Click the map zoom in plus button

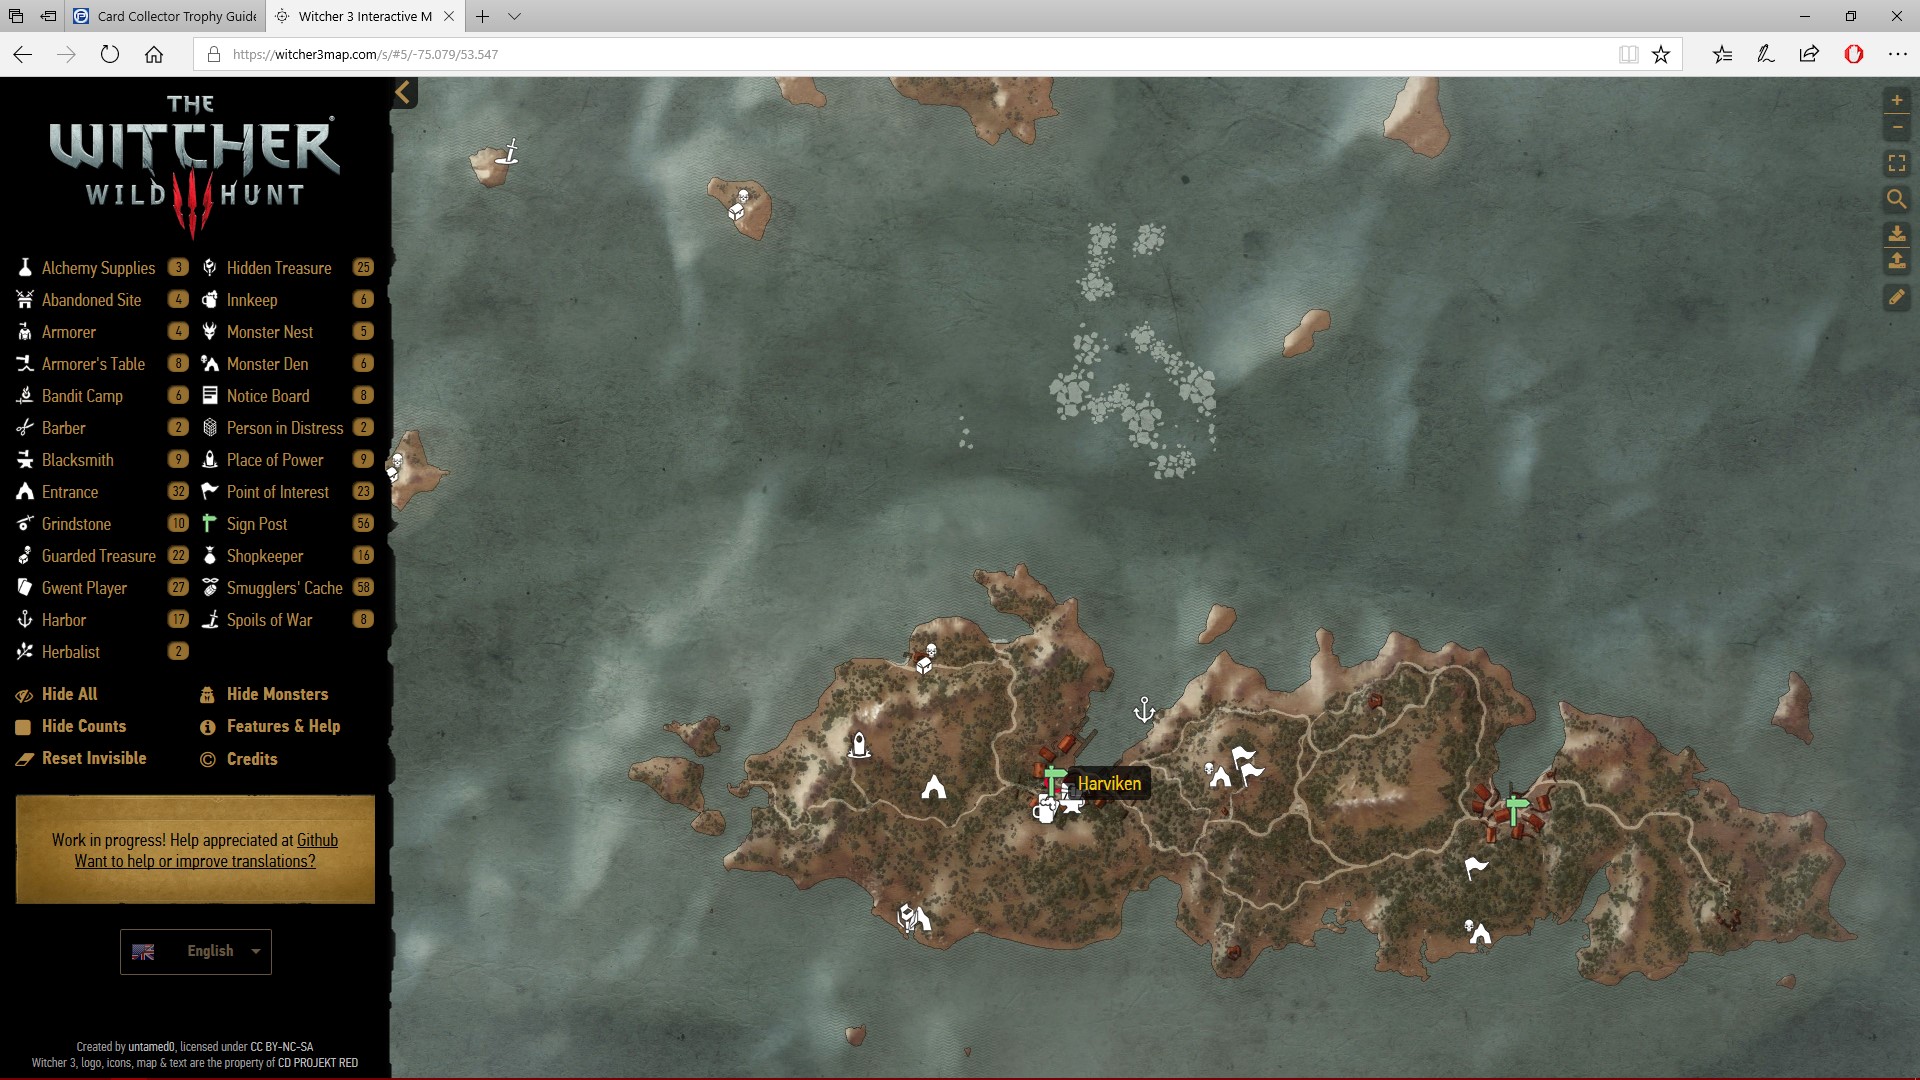click(1896, 100)
